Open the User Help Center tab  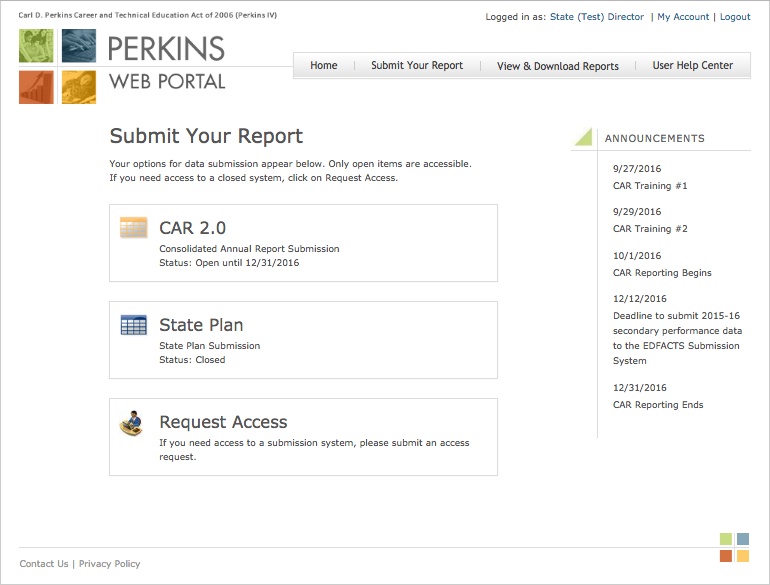(x=693, y=66)
